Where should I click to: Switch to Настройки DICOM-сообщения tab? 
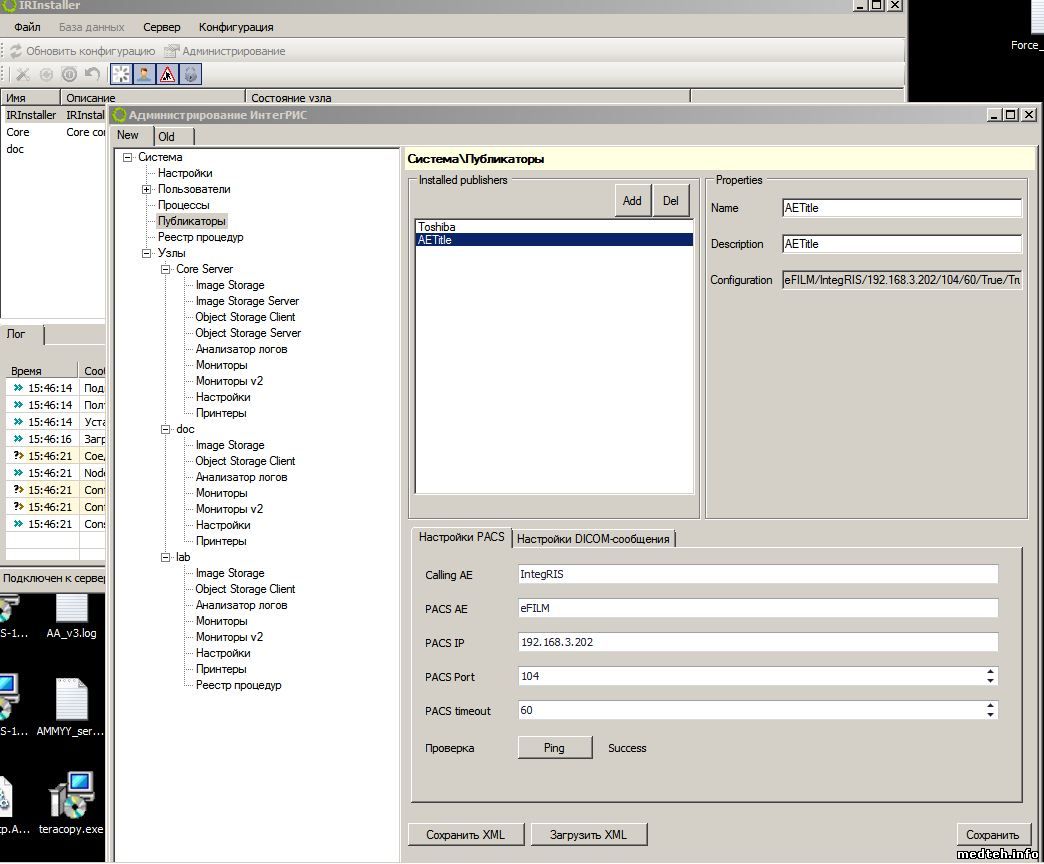pos(593,539)
